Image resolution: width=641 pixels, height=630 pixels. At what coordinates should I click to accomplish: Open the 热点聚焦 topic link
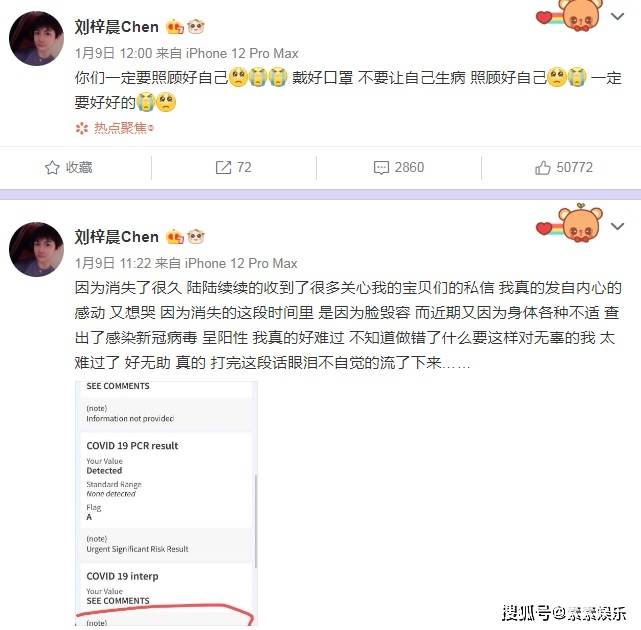click(121, 128)
